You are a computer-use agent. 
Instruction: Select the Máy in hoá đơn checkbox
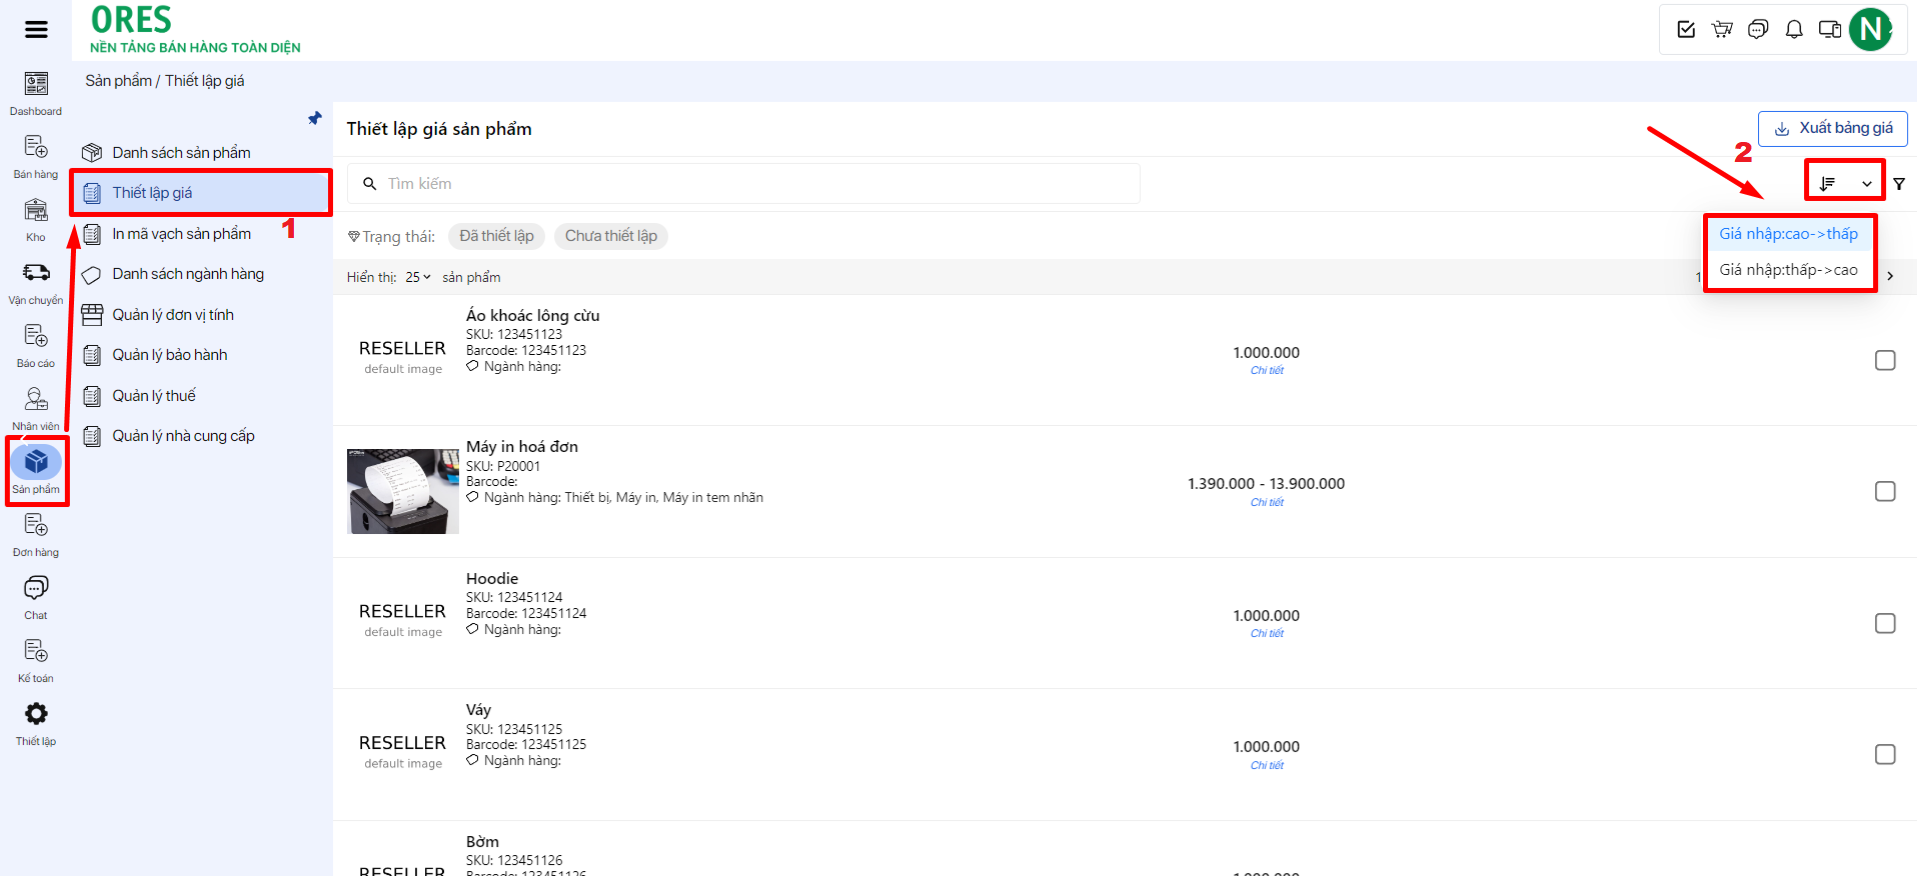point(1885,491)
